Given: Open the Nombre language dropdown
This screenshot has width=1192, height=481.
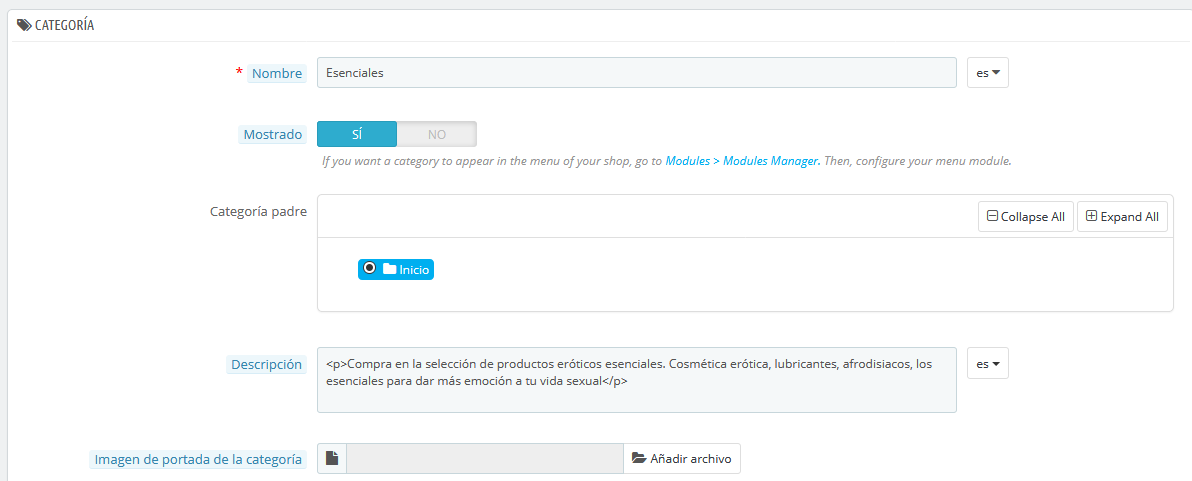Looking at the screenshot, I should pyautogui.click(x=988, y=73).
